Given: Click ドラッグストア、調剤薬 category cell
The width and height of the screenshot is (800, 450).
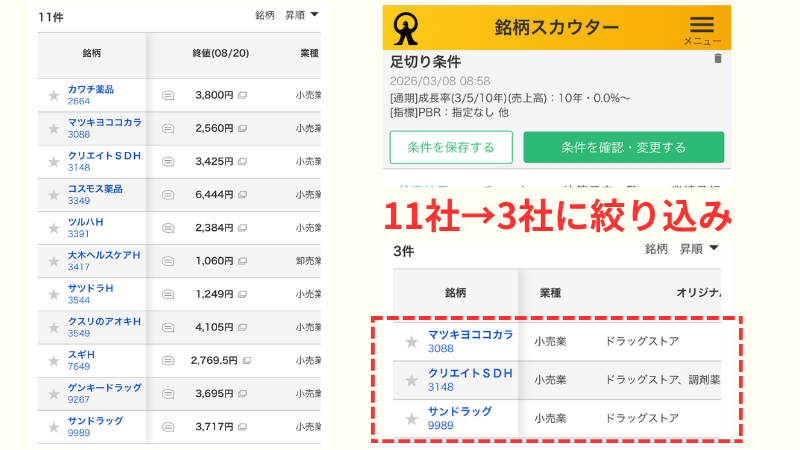Looking at the screenshot, I should (x=662, y=380).
